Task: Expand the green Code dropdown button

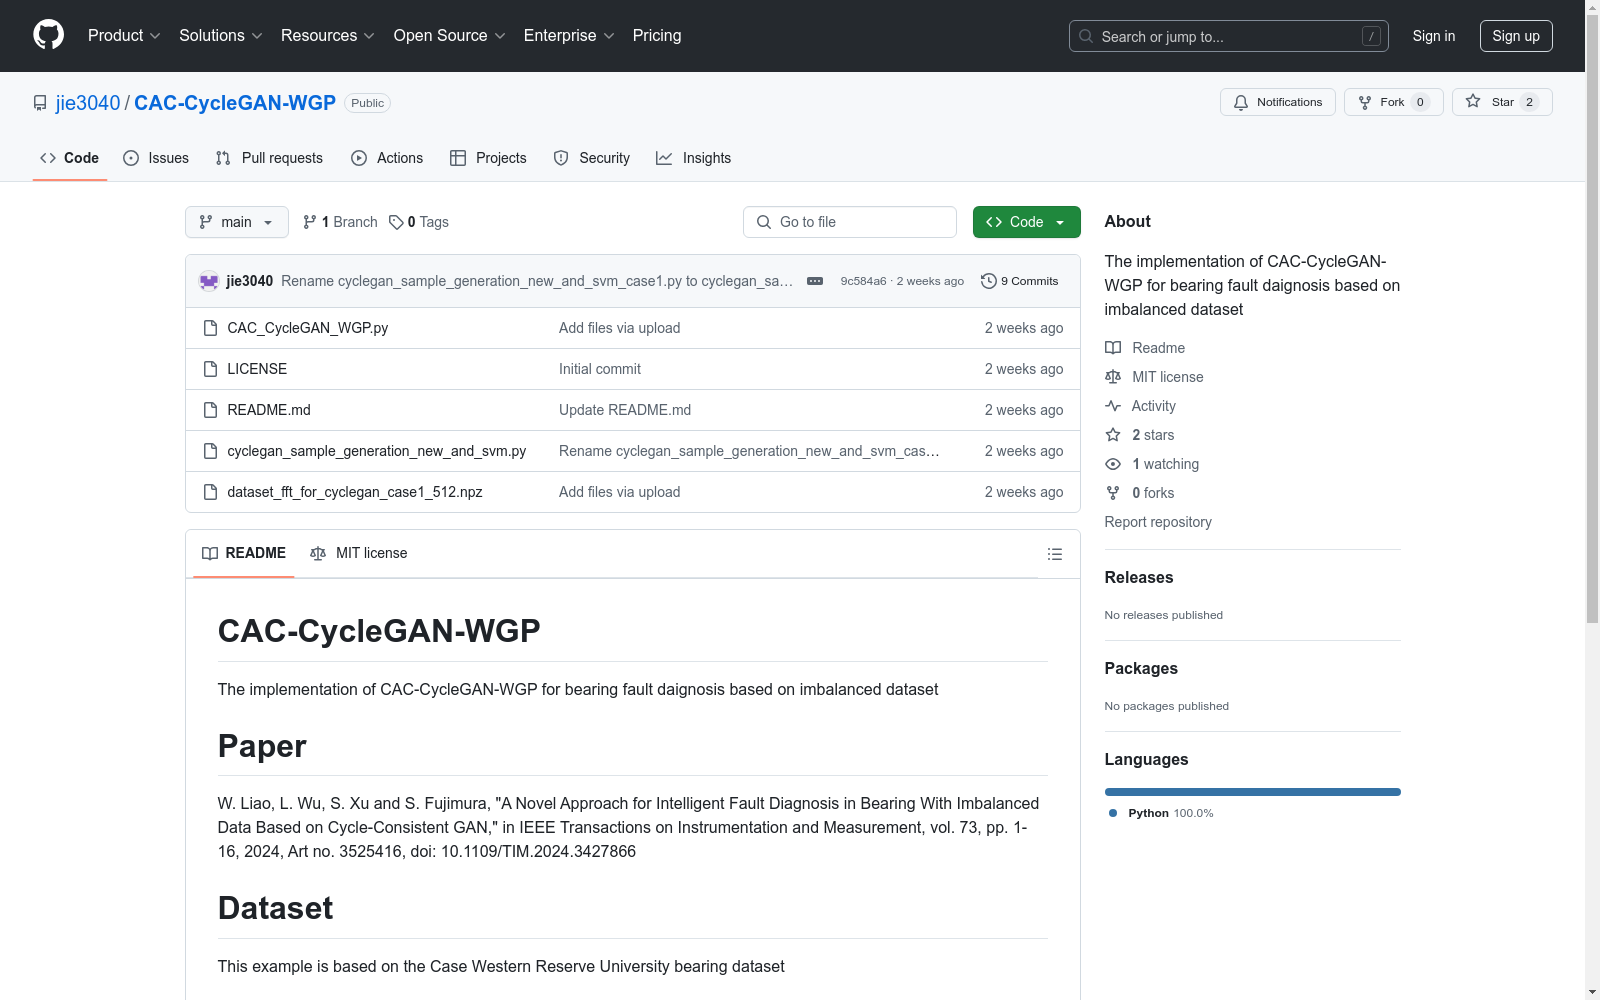Action: (1026, 222)
